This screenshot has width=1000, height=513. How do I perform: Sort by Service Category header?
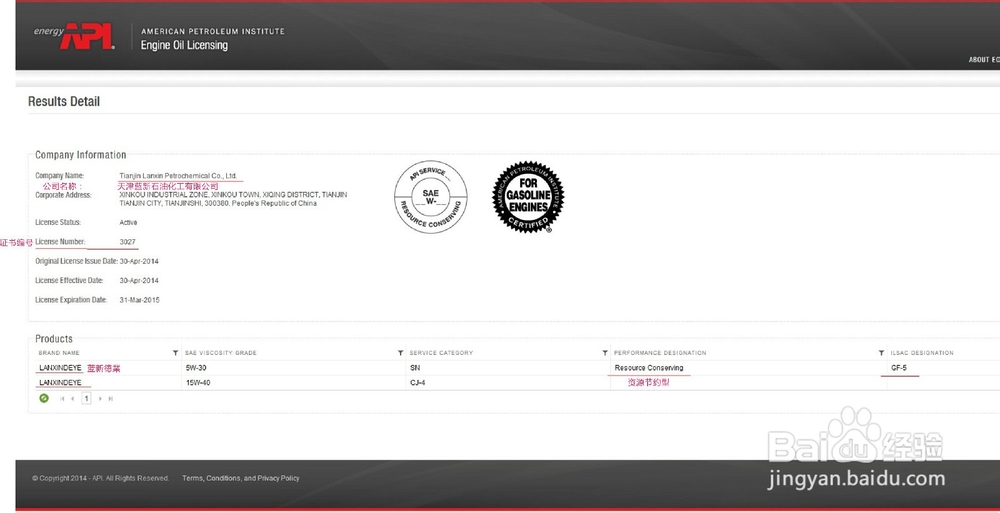(x=441, y=353)
